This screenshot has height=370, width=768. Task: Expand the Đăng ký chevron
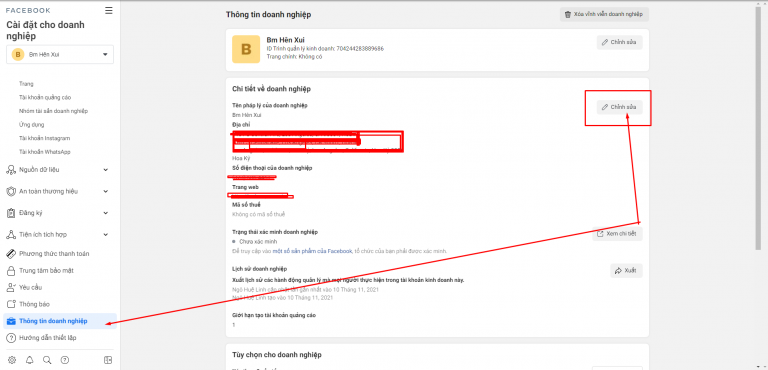point(106,213)
